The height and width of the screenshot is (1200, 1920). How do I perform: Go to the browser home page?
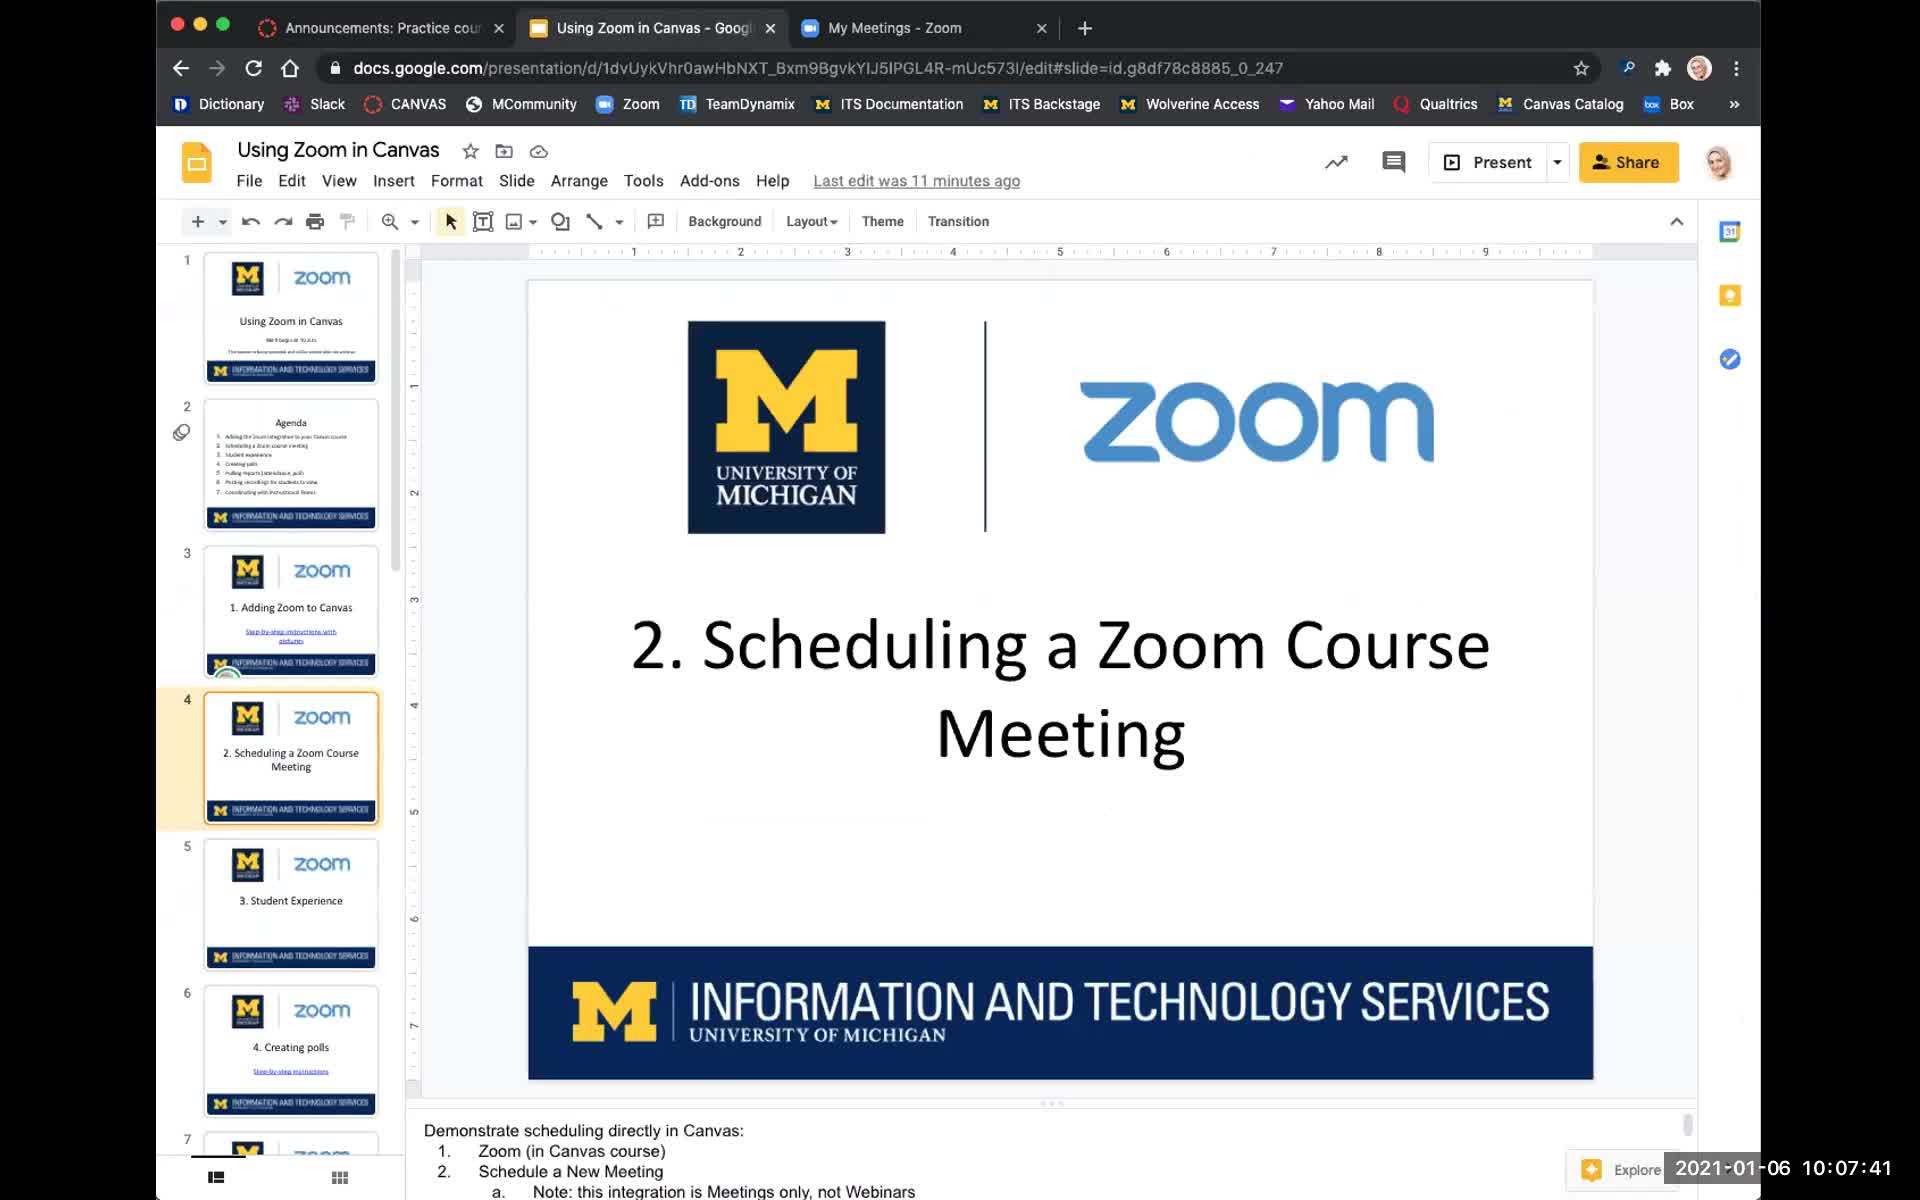(290, 68)
